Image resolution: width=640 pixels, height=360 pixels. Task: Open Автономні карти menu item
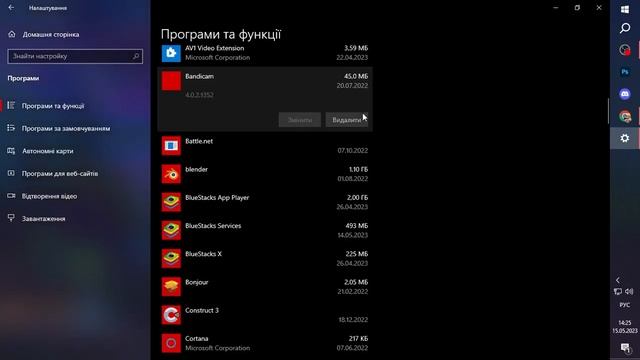[x=48, y=151]
